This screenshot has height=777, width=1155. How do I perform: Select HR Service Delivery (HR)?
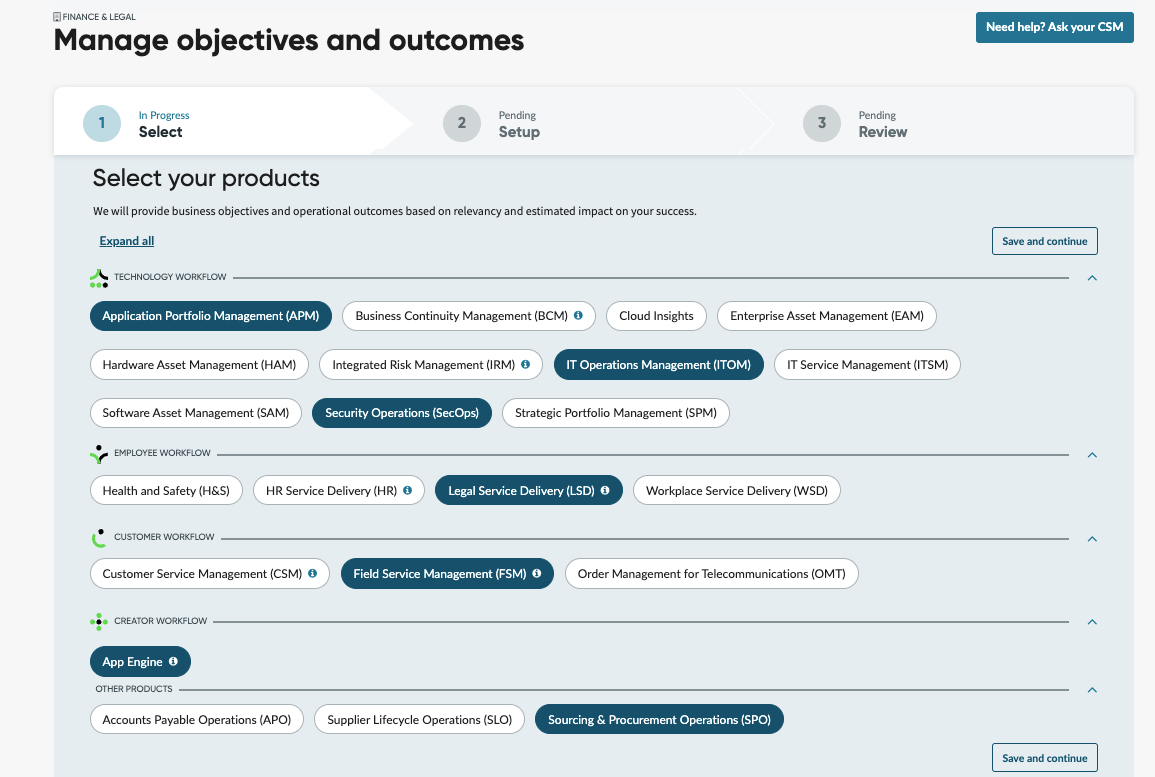click(x=339, y=491)
